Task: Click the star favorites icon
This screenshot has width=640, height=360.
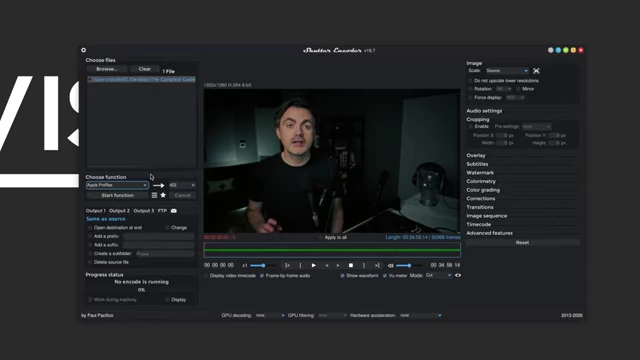Action: pyautogui.click(x=163, y=195)
